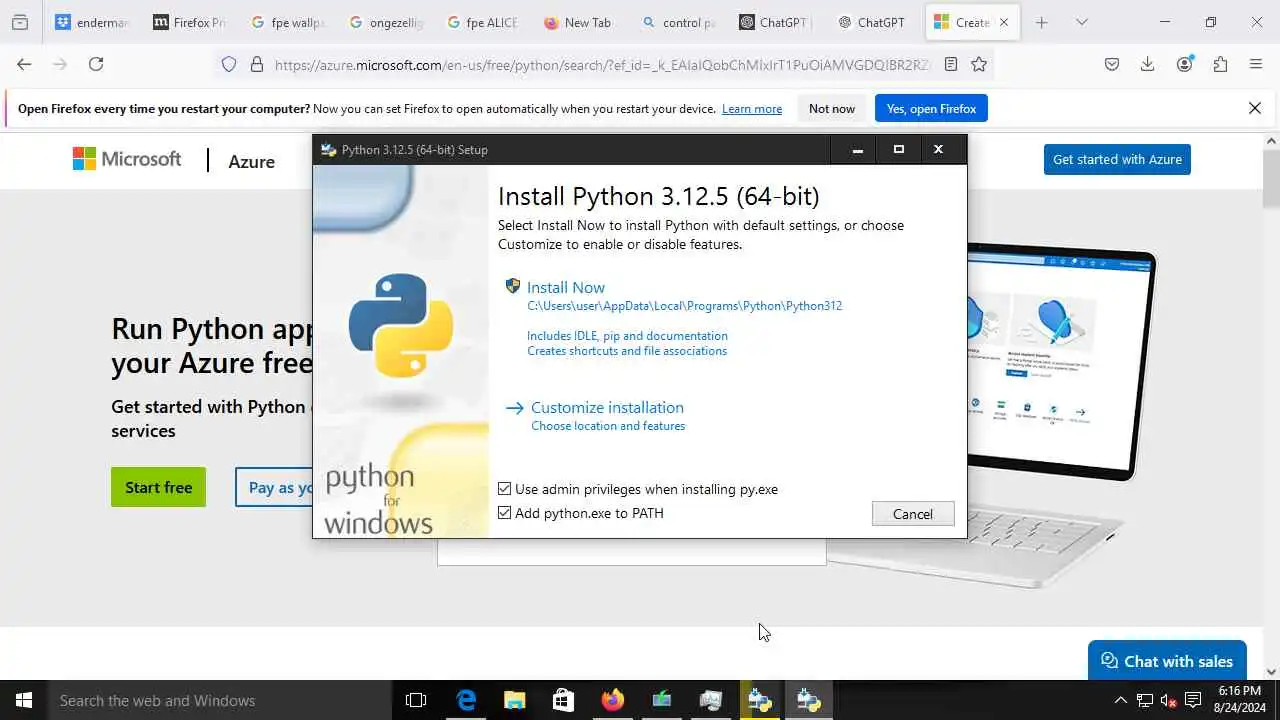Click the Azure link beside Microsoft logo

click(251, 161)
